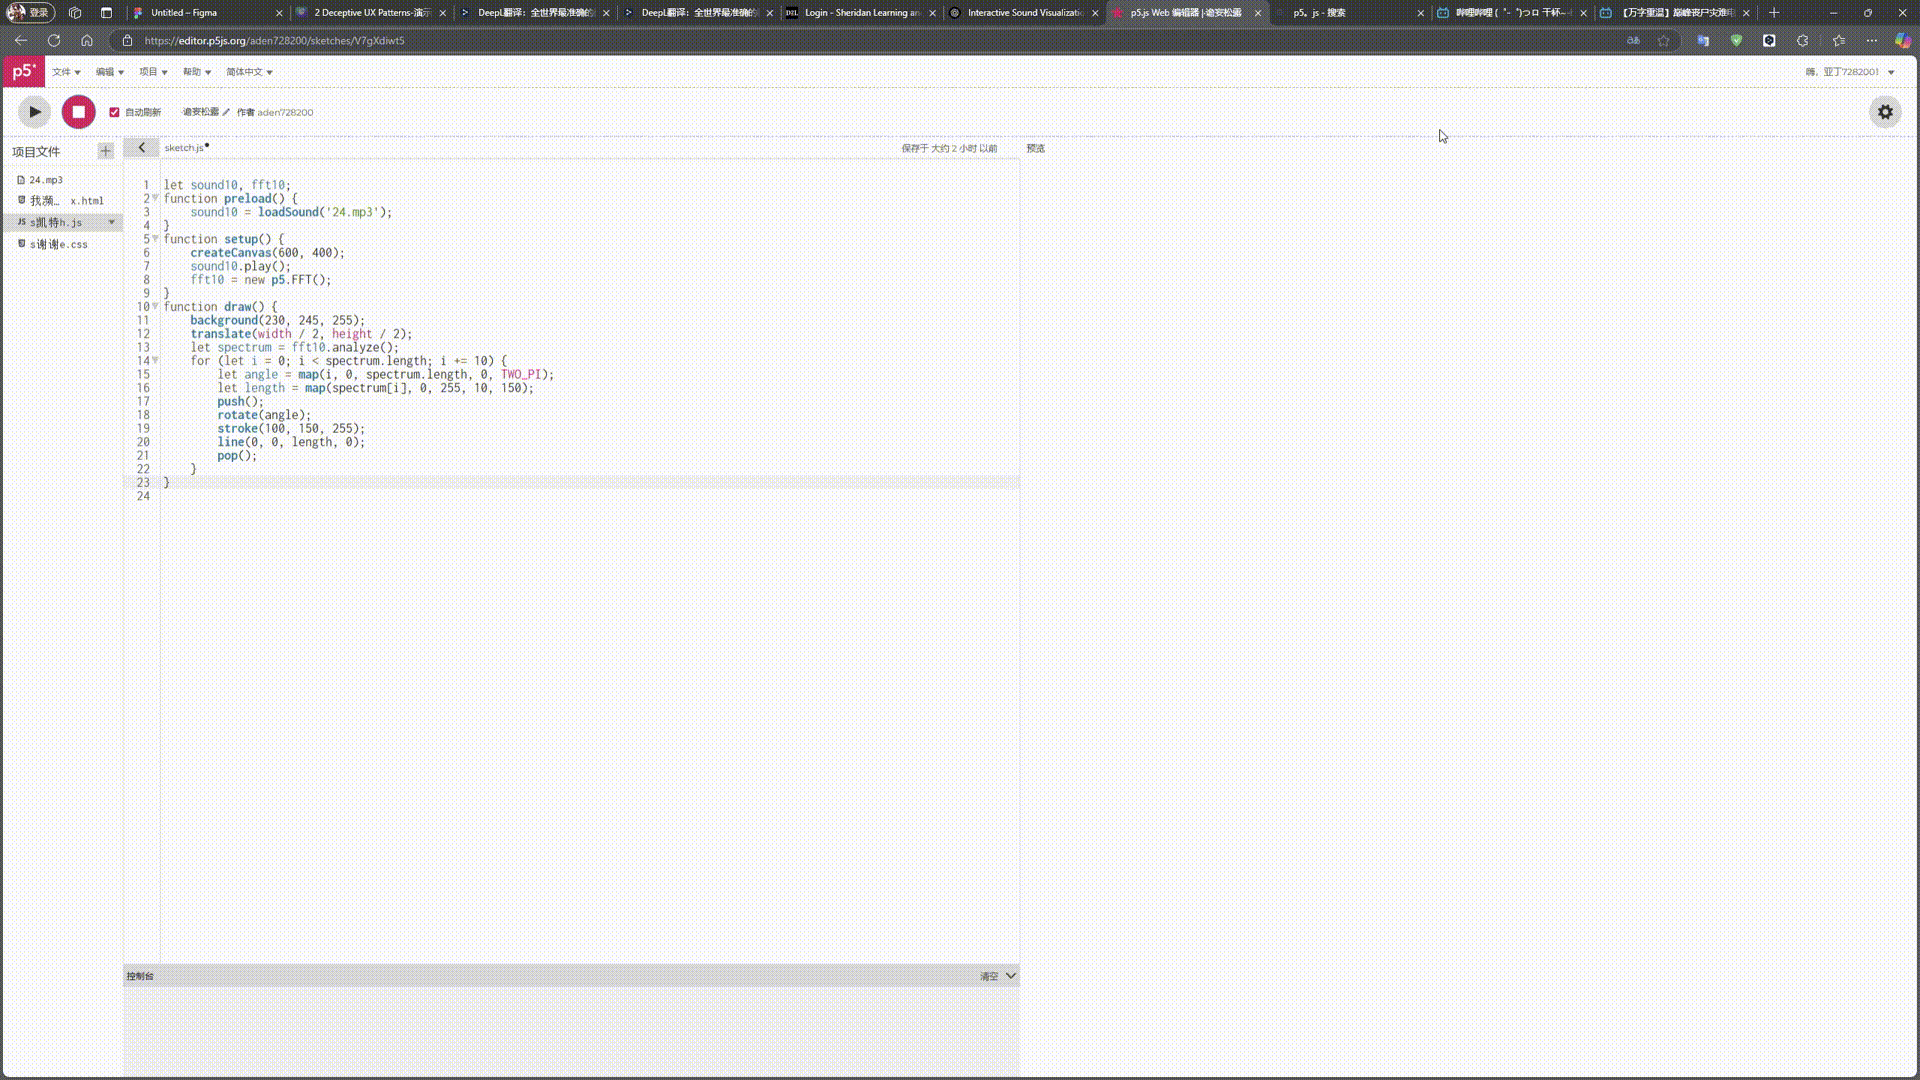1920x1080 pixels.
Task: Collapse the console panel chevron
Action: tap(1010, 976)
